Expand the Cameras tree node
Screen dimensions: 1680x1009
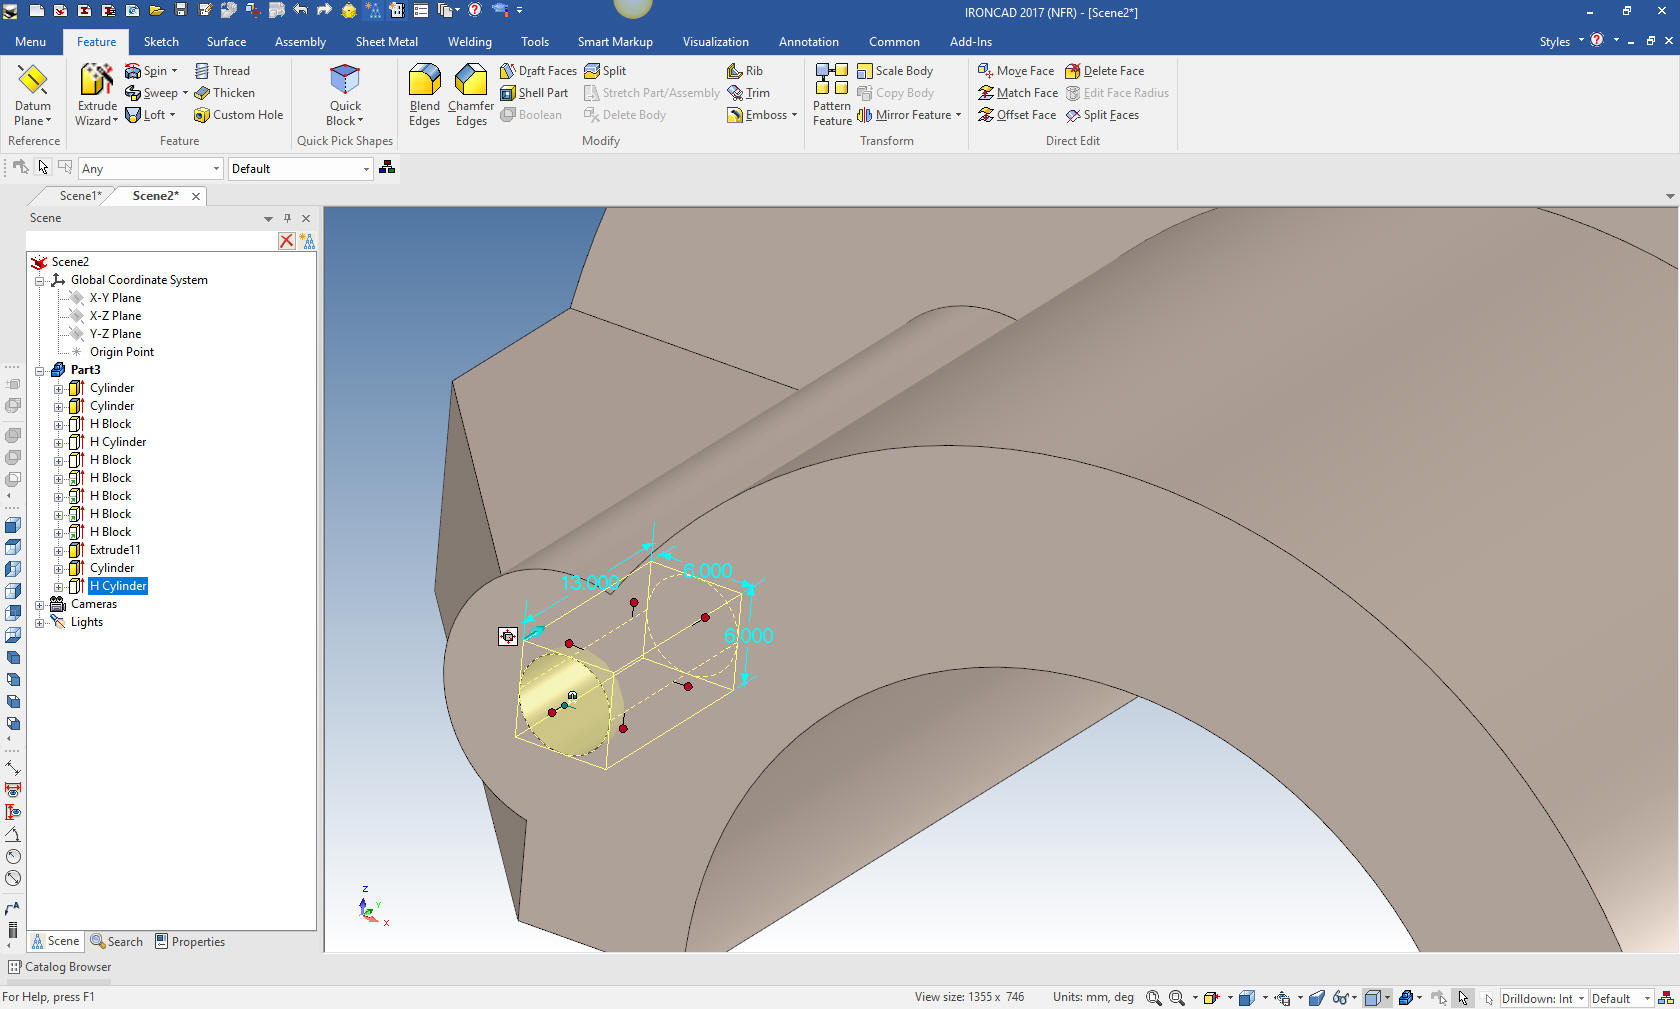[x=40, y=605]
